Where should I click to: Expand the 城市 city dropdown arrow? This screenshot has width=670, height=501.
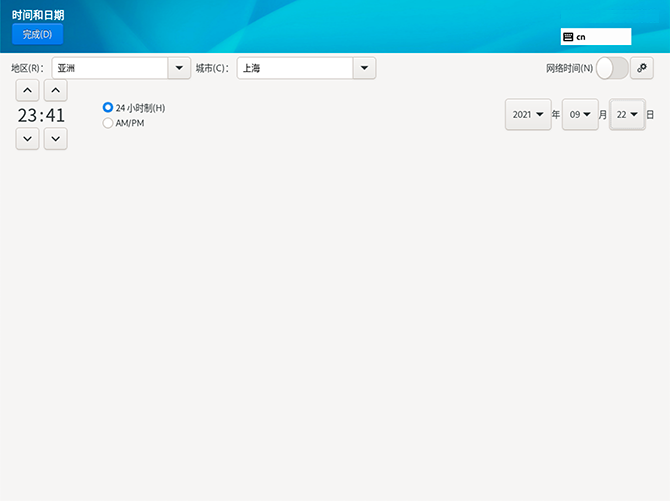pyautogui.click(x=364, y=68)
